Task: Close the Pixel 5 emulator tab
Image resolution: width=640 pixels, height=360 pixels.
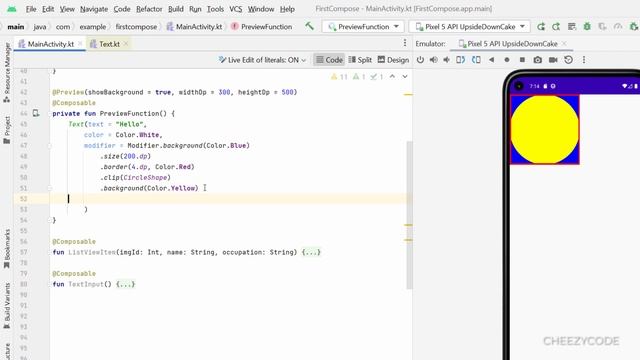Action: tap(564, 43)
